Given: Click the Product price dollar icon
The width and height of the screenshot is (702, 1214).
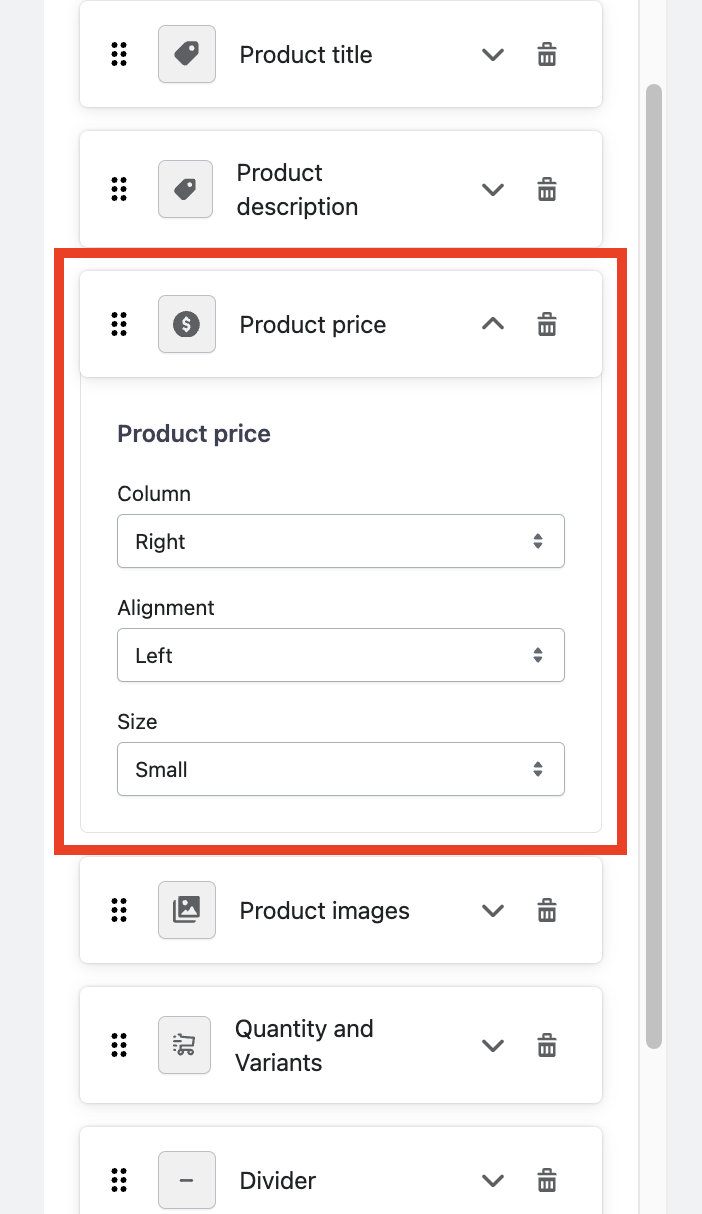Looking at the screenshot, I should coord(187,324).
